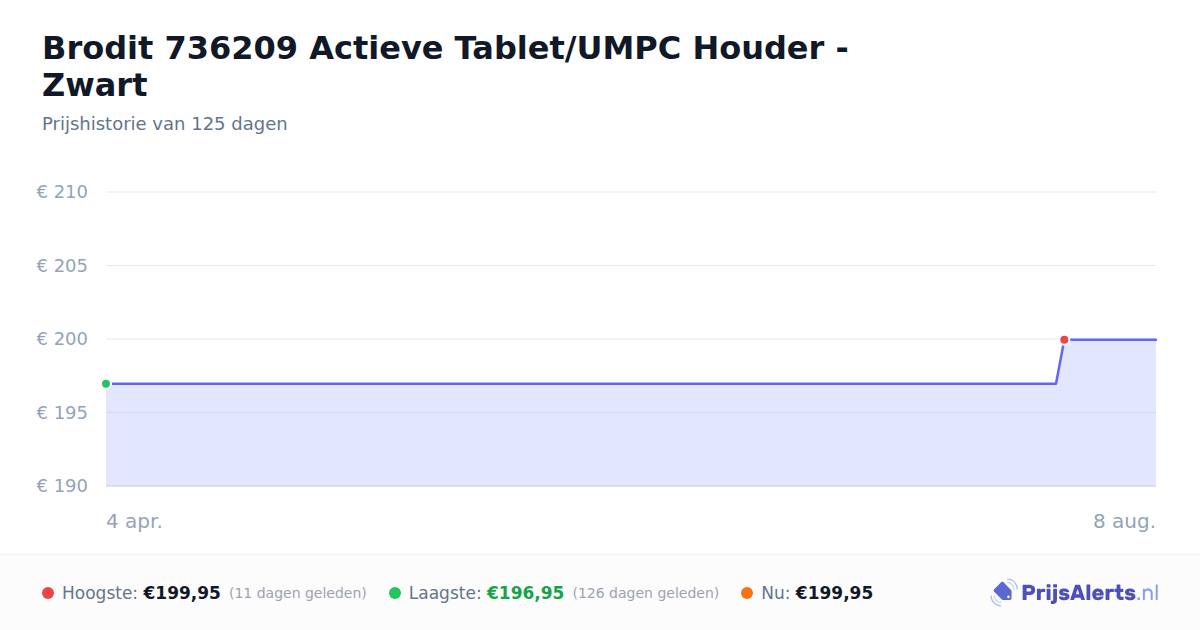Click the product title Brodit 736209 heading
The height and width of the screenshot is (630, 1200).
(446, 66)
